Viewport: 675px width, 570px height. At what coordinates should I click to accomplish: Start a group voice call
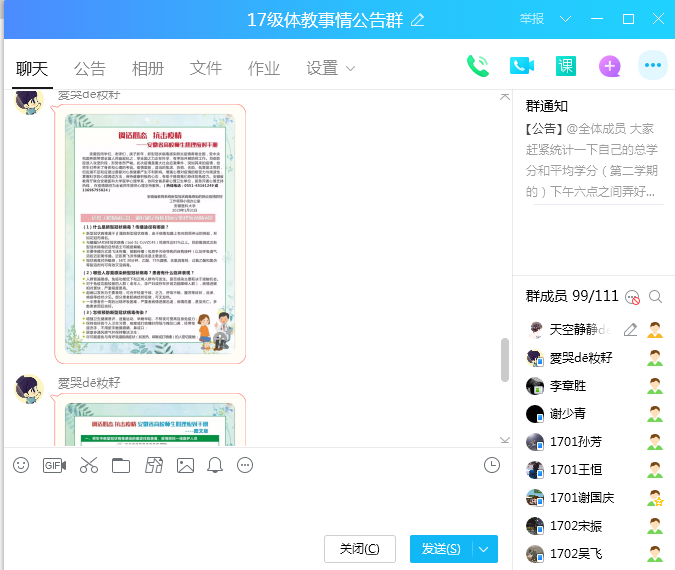pos(478,66)
